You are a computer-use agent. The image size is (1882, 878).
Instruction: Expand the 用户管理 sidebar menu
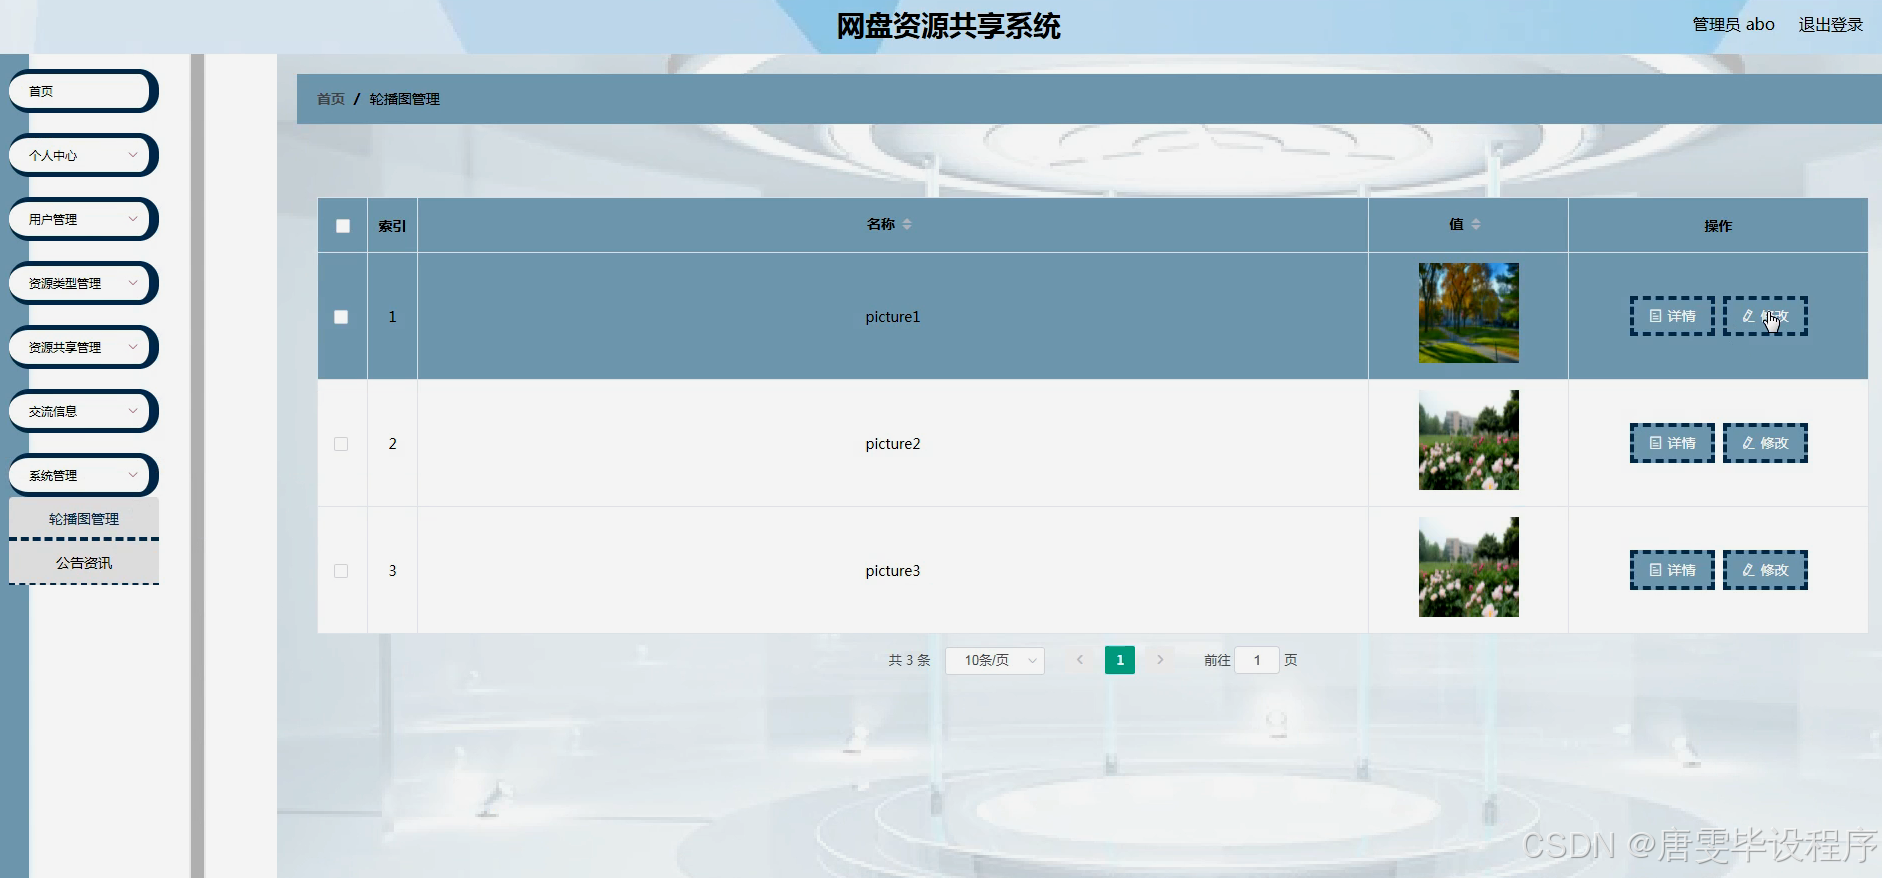coord(82,219)
